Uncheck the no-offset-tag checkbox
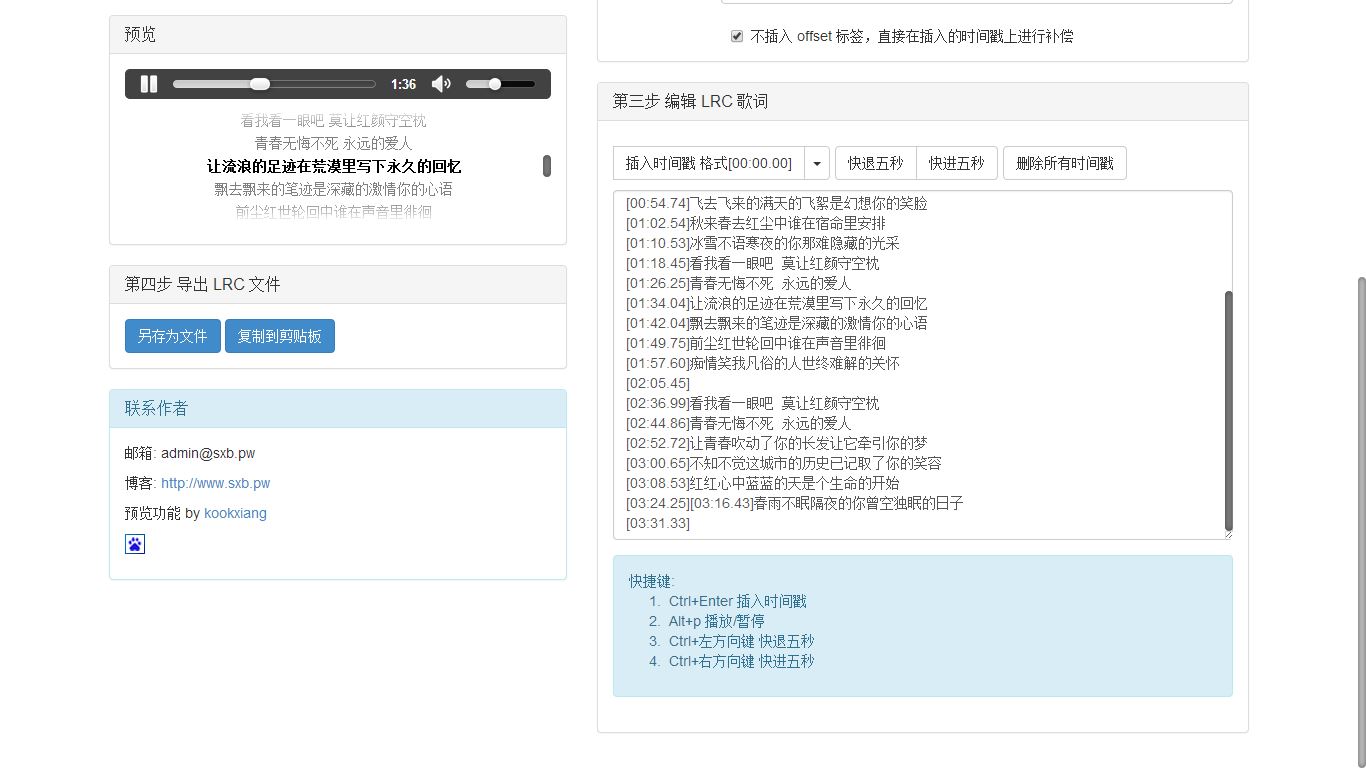The height and width of the screenshot is (768, 1366). (737, 36)
